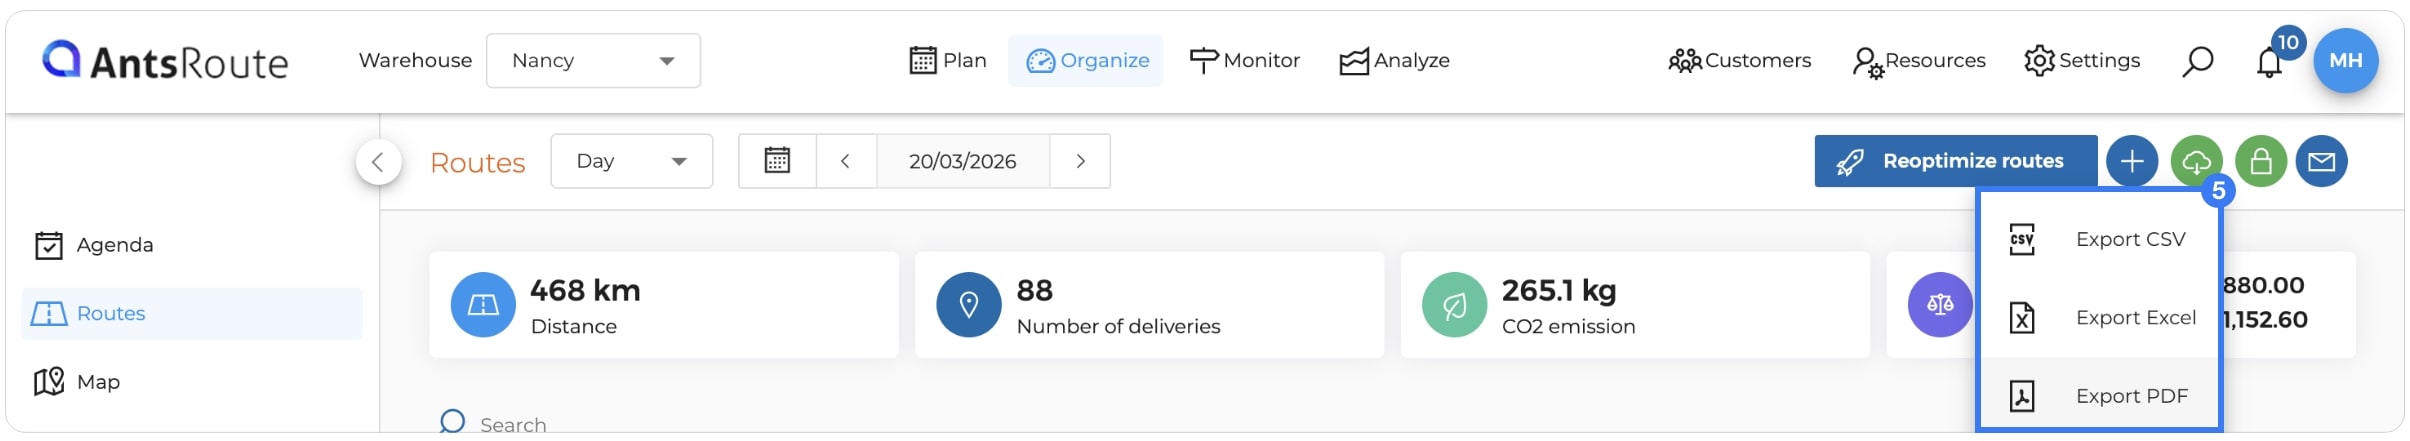
Task: Open the calendar date picker icon
Action: point(777,161)
